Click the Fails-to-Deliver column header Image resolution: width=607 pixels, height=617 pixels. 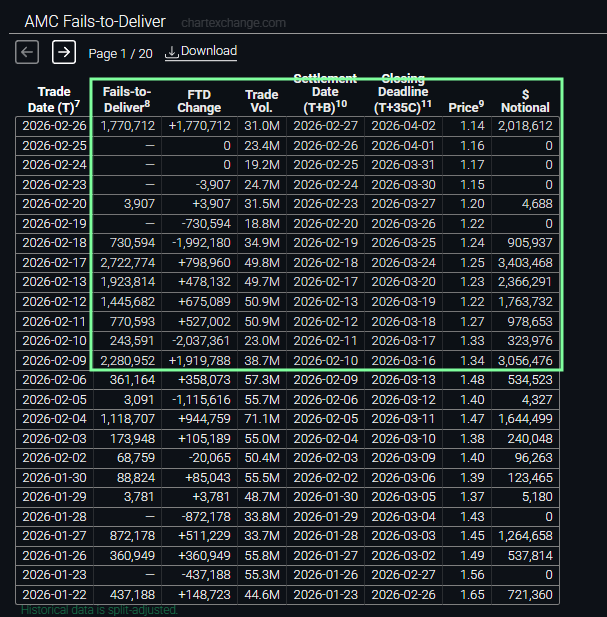point(127,100)
